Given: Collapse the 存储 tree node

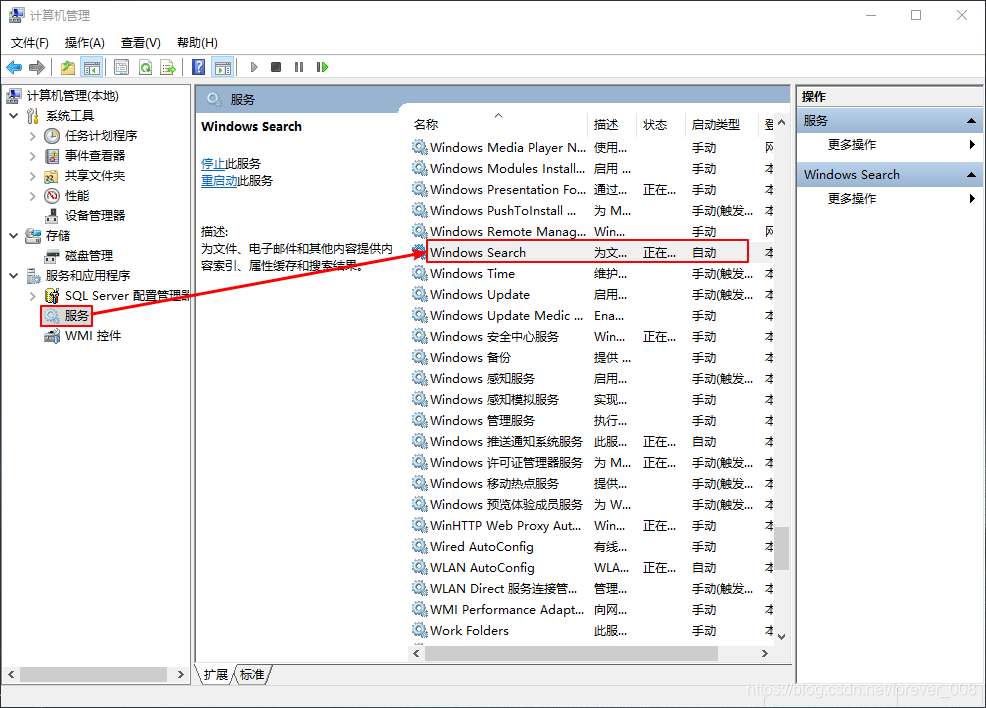Looking at the screenshot, I should click(x=14, y=236).
